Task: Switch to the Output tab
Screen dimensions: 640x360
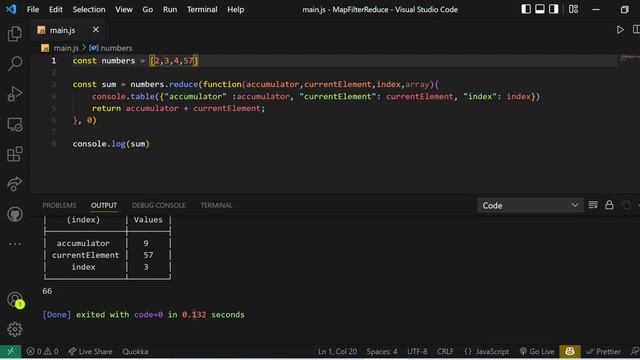Action: pyautogui.click(x=104, y=205)
